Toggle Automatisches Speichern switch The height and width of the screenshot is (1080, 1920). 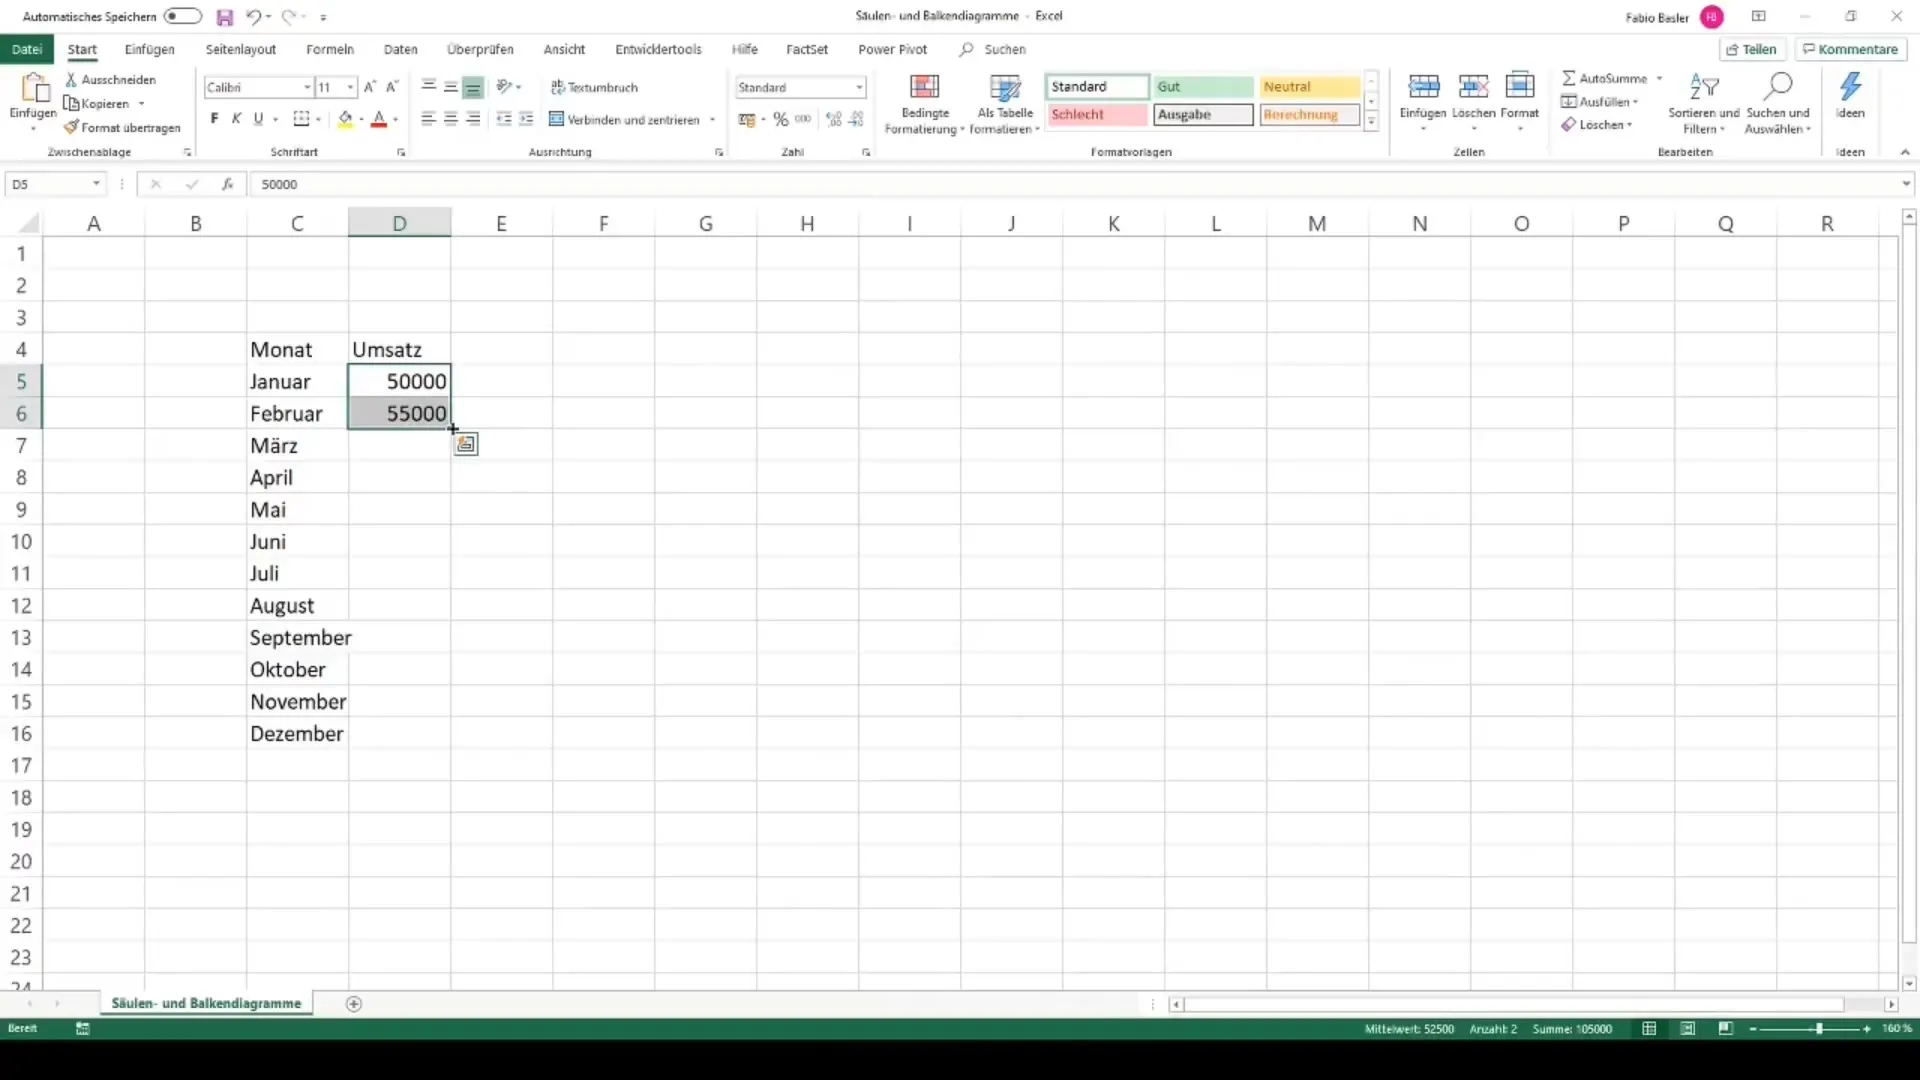[183, 16]
